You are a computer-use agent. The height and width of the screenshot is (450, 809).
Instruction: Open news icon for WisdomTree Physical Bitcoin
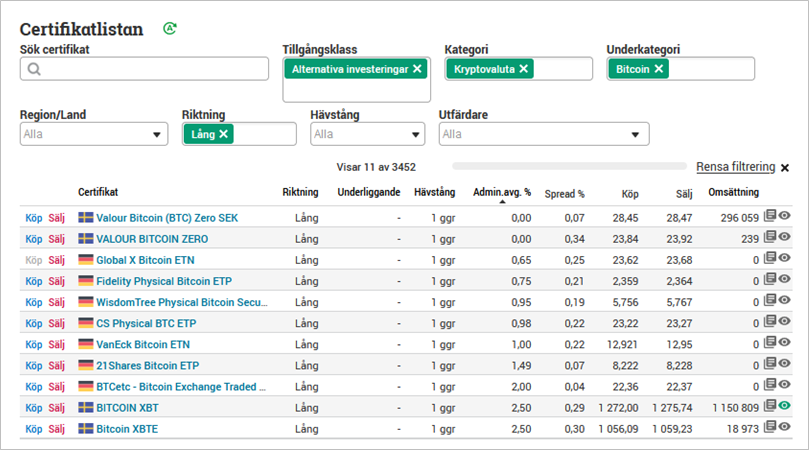[x=770, y=300]
